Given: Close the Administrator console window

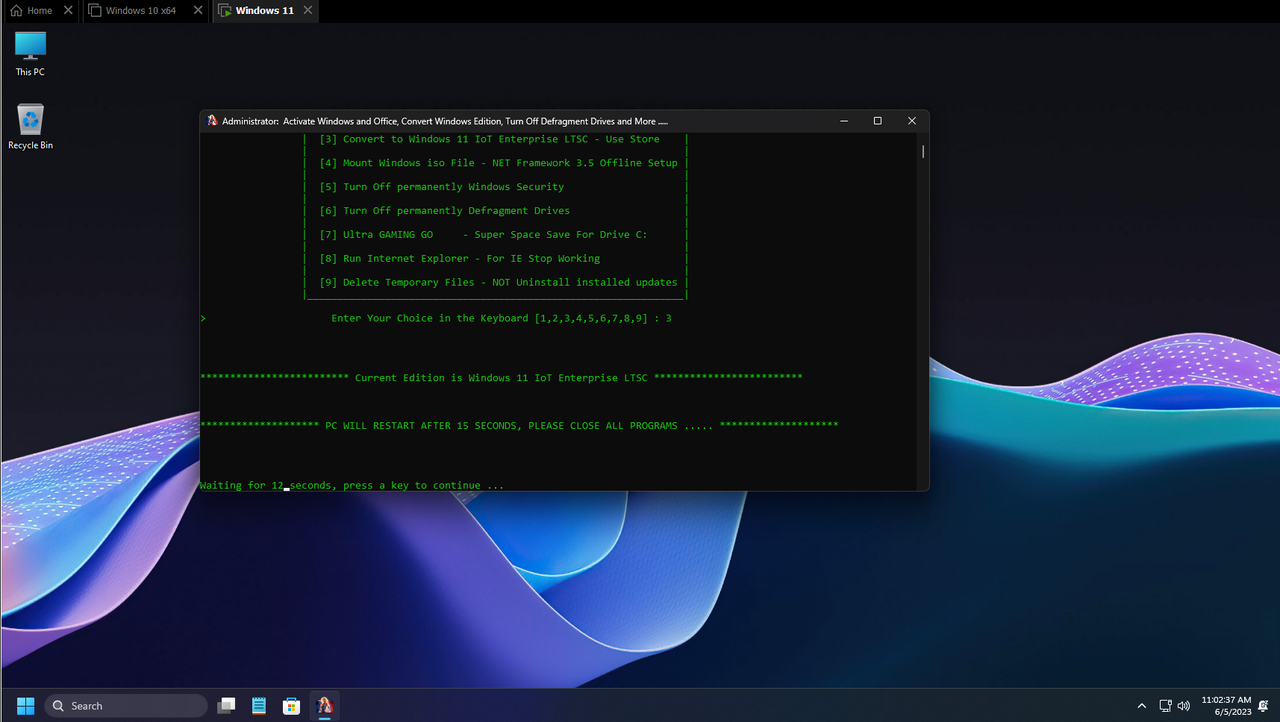Looking at the screenshot, I should click(912, 121).
